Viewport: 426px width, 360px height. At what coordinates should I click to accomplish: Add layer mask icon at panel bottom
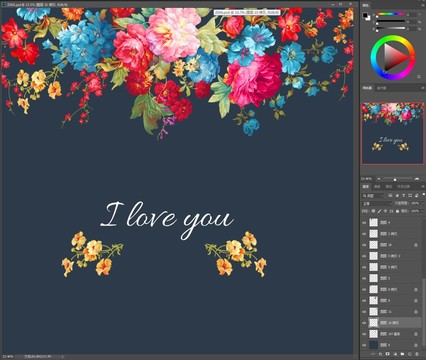point(388,354)
